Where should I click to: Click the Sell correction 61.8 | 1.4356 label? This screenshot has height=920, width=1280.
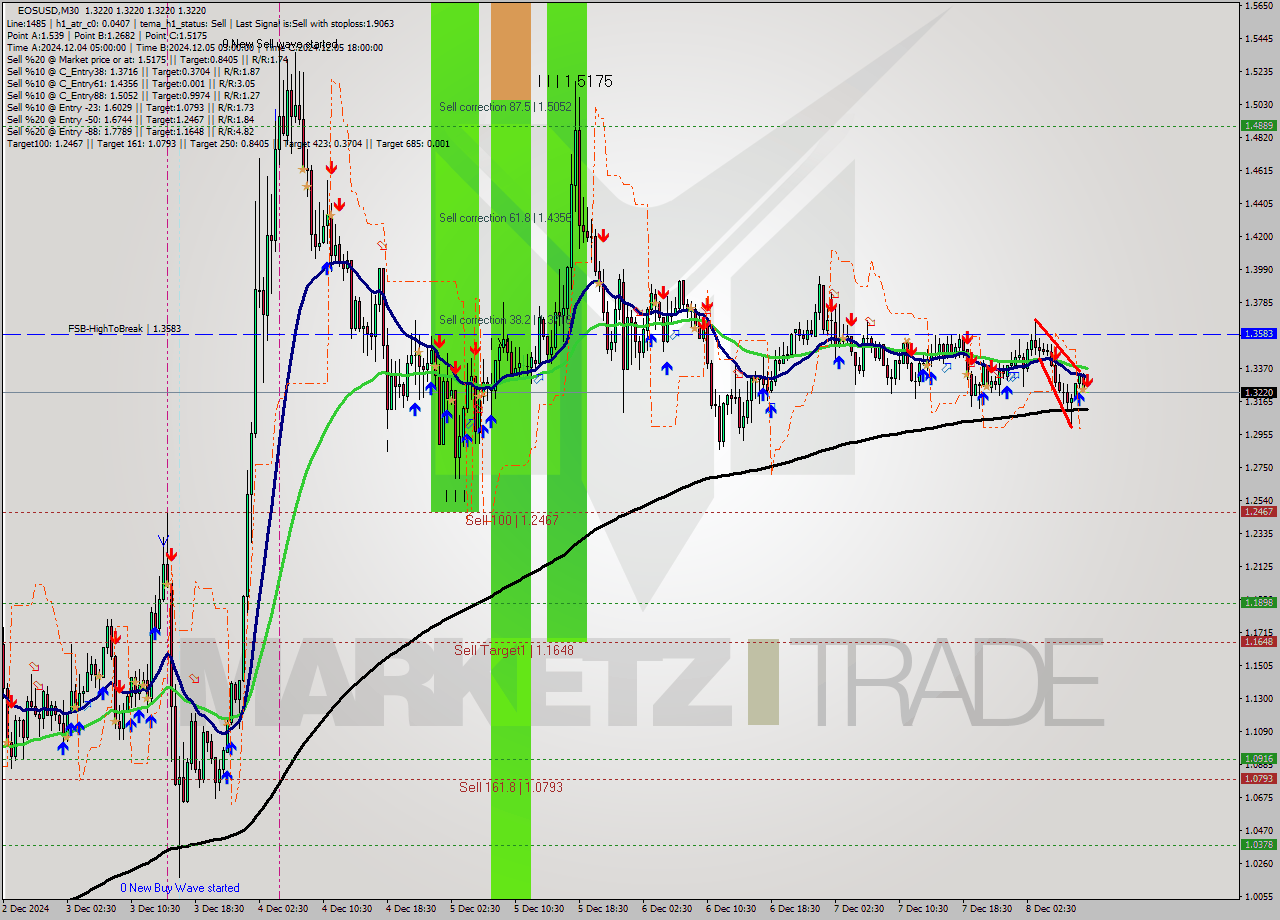point(505,218)
